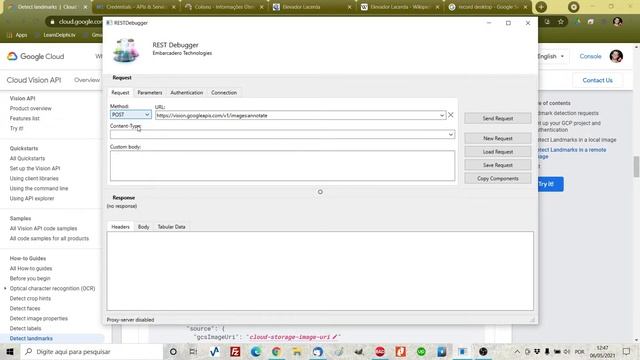Open Detect faces sidebar link
Viewport: 640px width, 360px height.
25,309
